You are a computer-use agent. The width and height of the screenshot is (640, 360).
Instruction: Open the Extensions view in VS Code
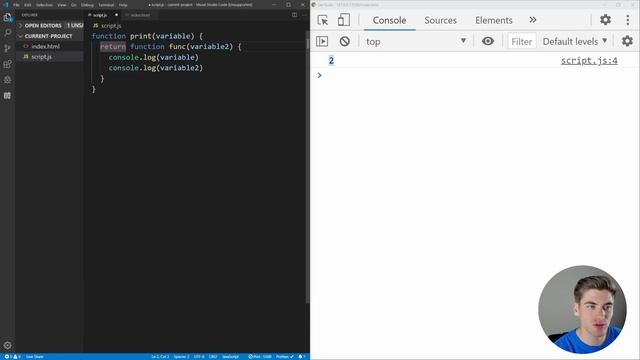pyautogui.click(x=7, y=64)
